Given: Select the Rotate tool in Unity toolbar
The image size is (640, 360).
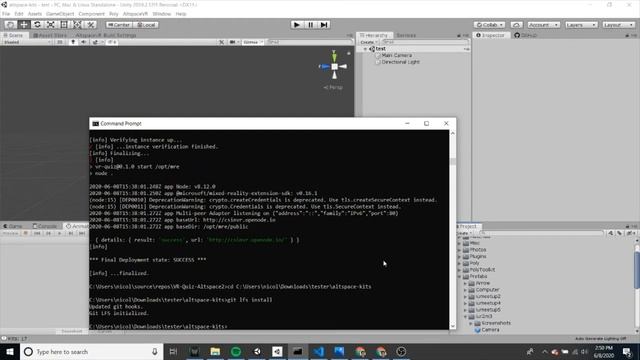Looking at the screenshot, I should (37, 25).
